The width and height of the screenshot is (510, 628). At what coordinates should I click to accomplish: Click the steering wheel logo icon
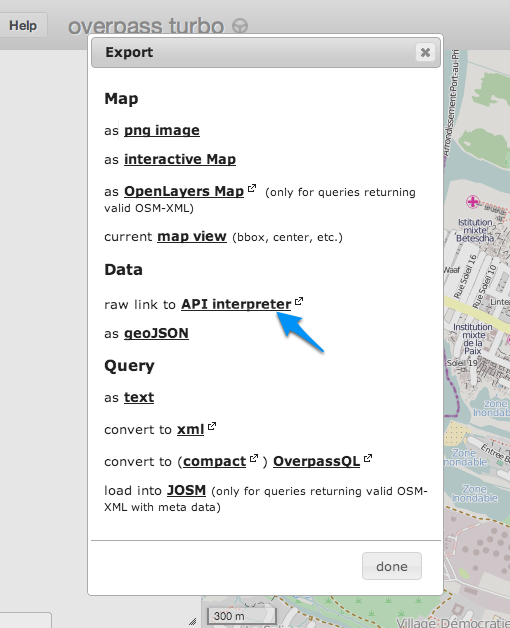click(x=240, y=26)
